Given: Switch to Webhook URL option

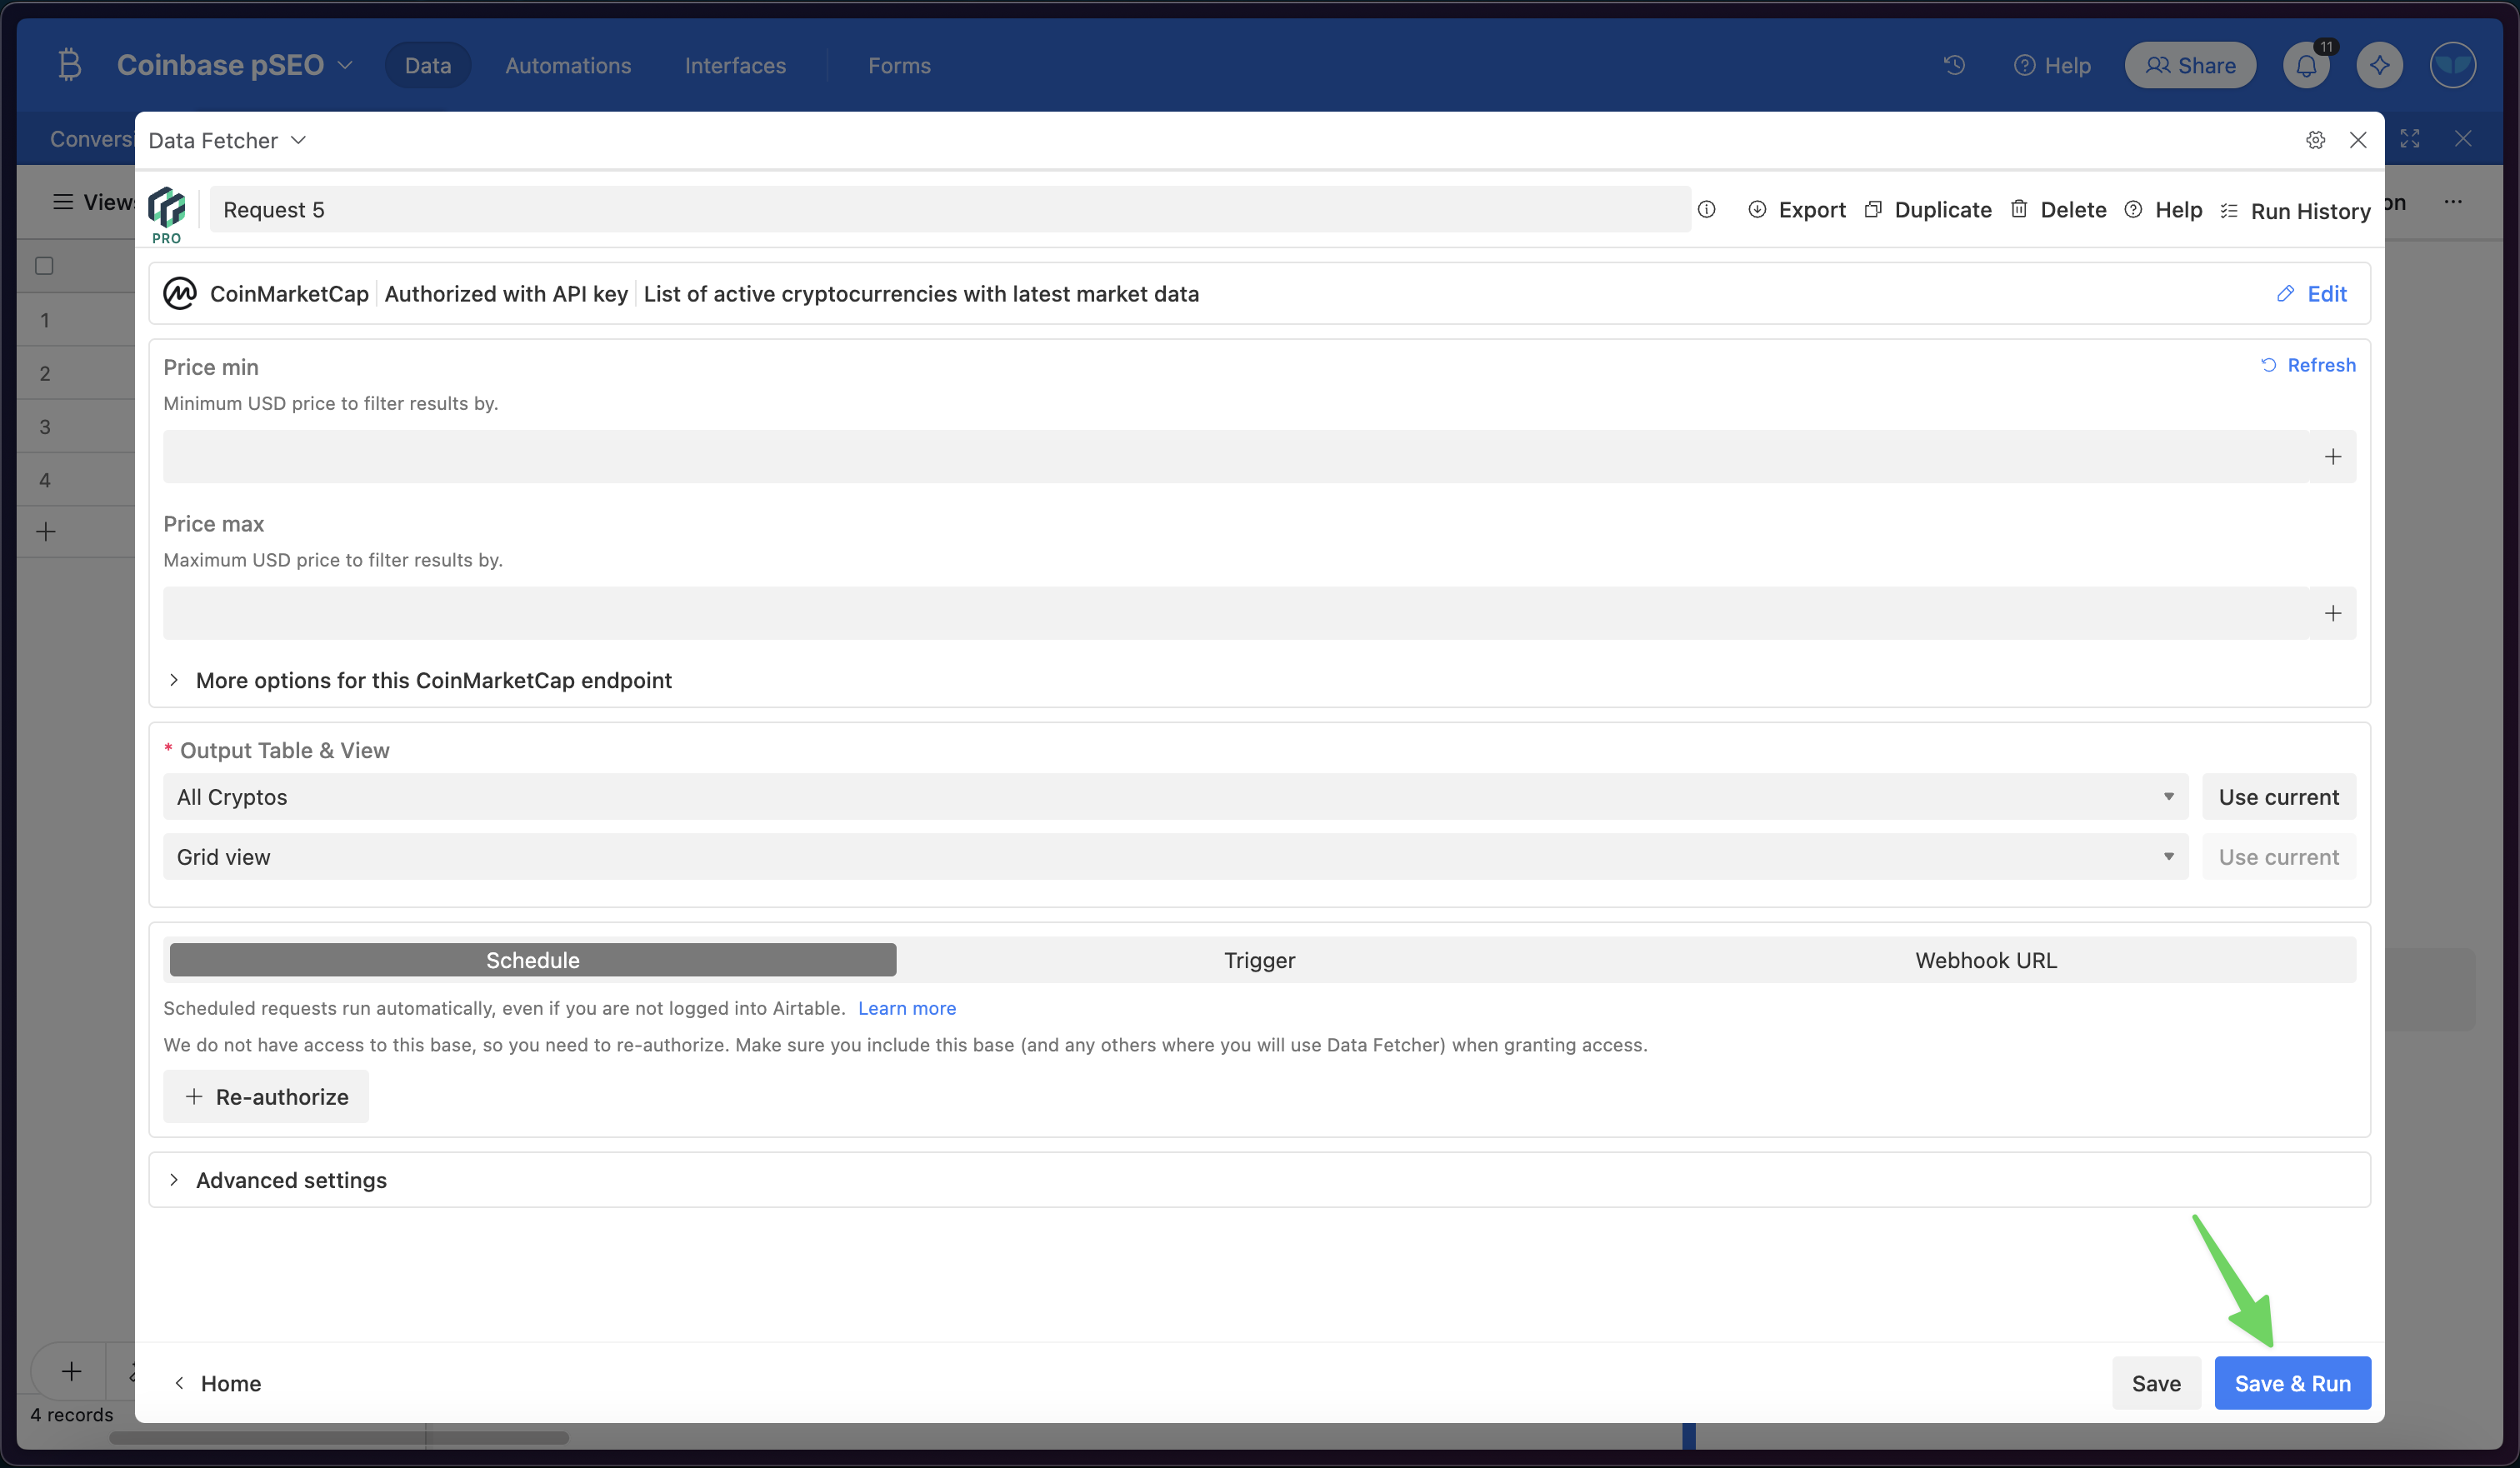Looking at the screenshot, I should pyautogui.click(x=1985, y=960).
